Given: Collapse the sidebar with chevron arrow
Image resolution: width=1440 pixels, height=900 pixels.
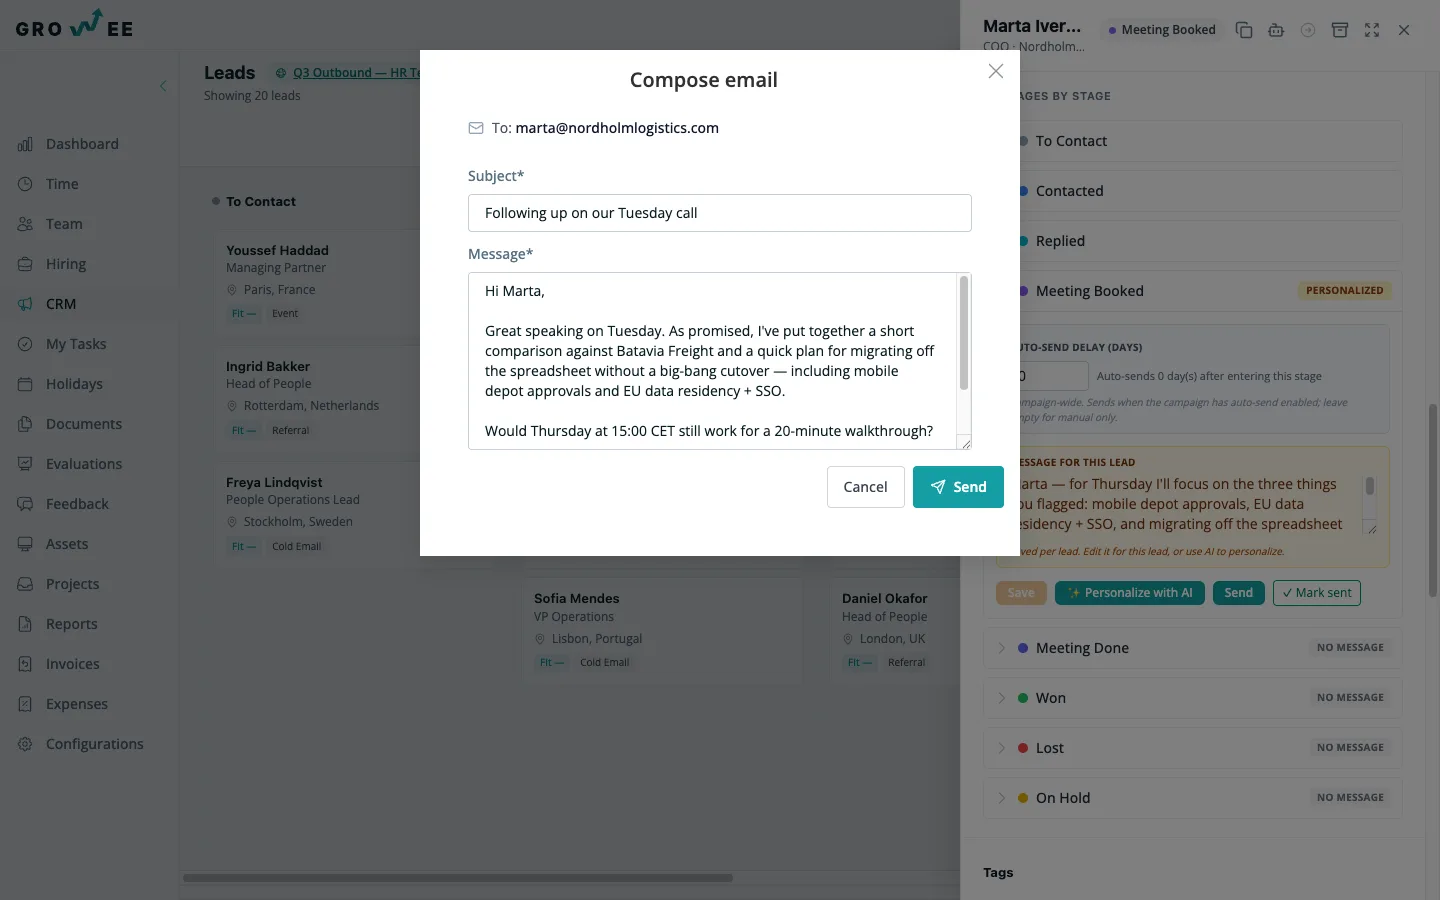Looking at the screenshot, I should (x=163, y=86).
